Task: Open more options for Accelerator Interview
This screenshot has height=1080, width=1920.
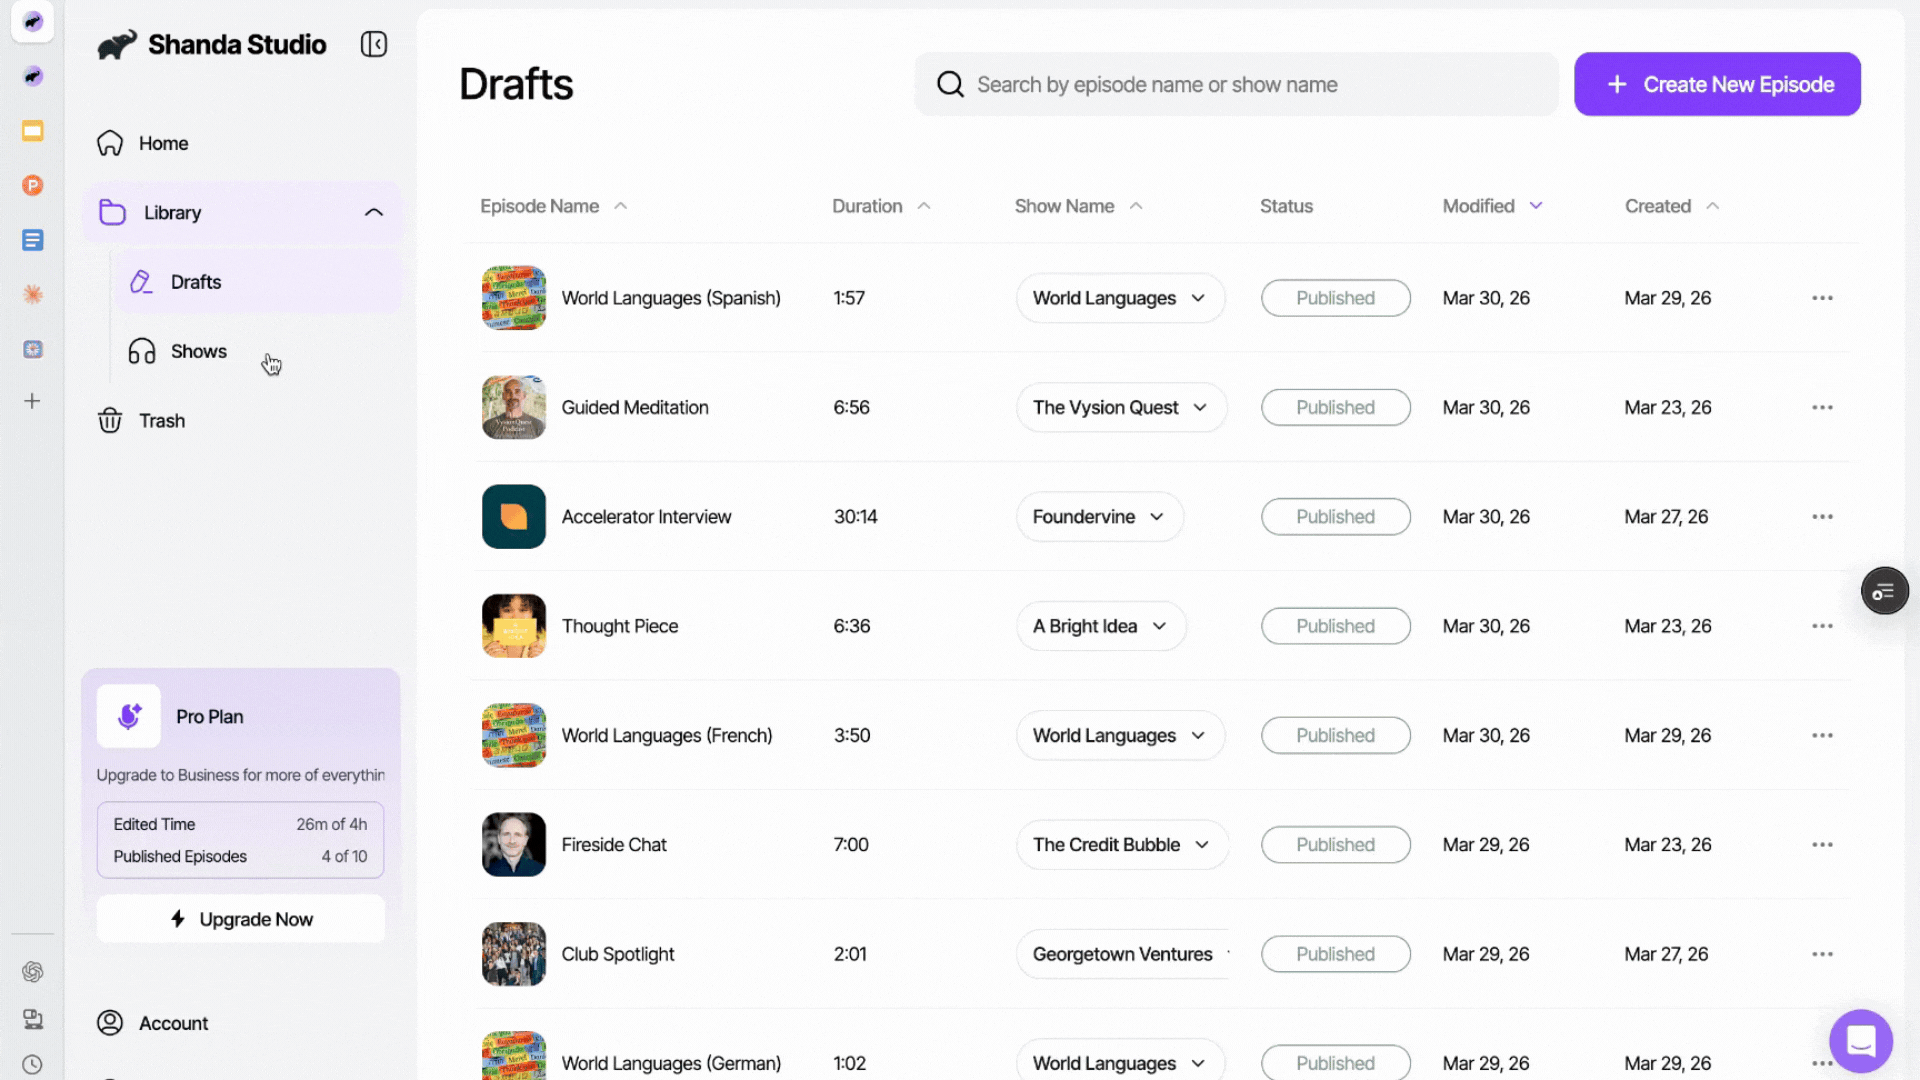Action: tap(1822, 517)
